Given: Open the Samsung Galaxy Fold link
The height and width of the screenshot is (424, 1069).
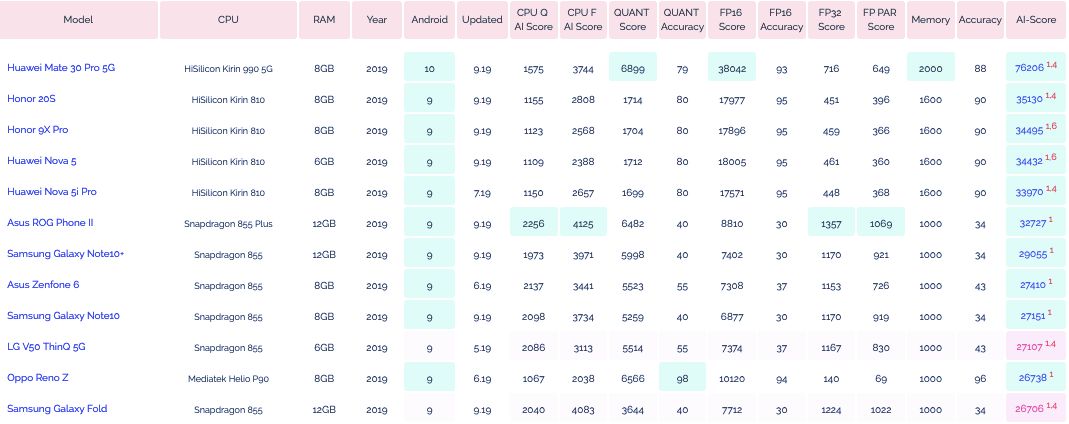Looking at the screenshot, I should point(57,409).
